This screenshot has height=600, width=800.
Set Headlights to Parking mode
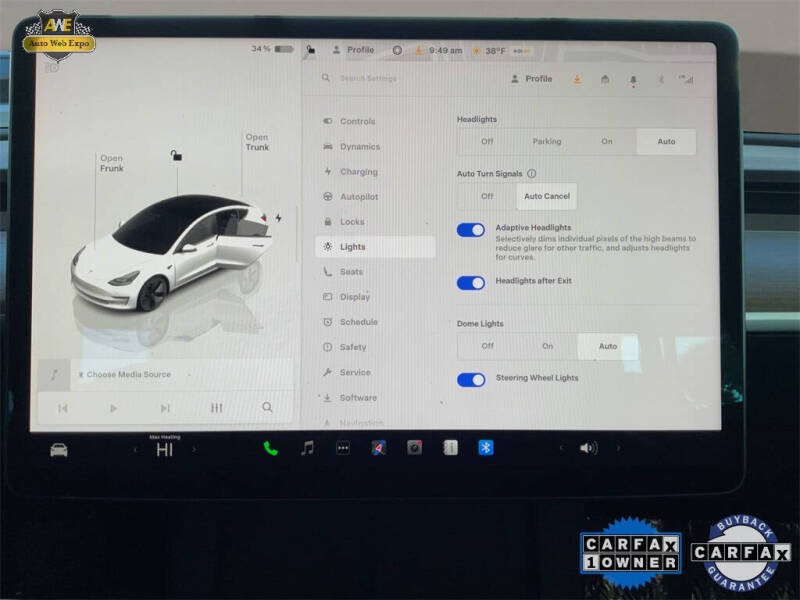point(547,141)
